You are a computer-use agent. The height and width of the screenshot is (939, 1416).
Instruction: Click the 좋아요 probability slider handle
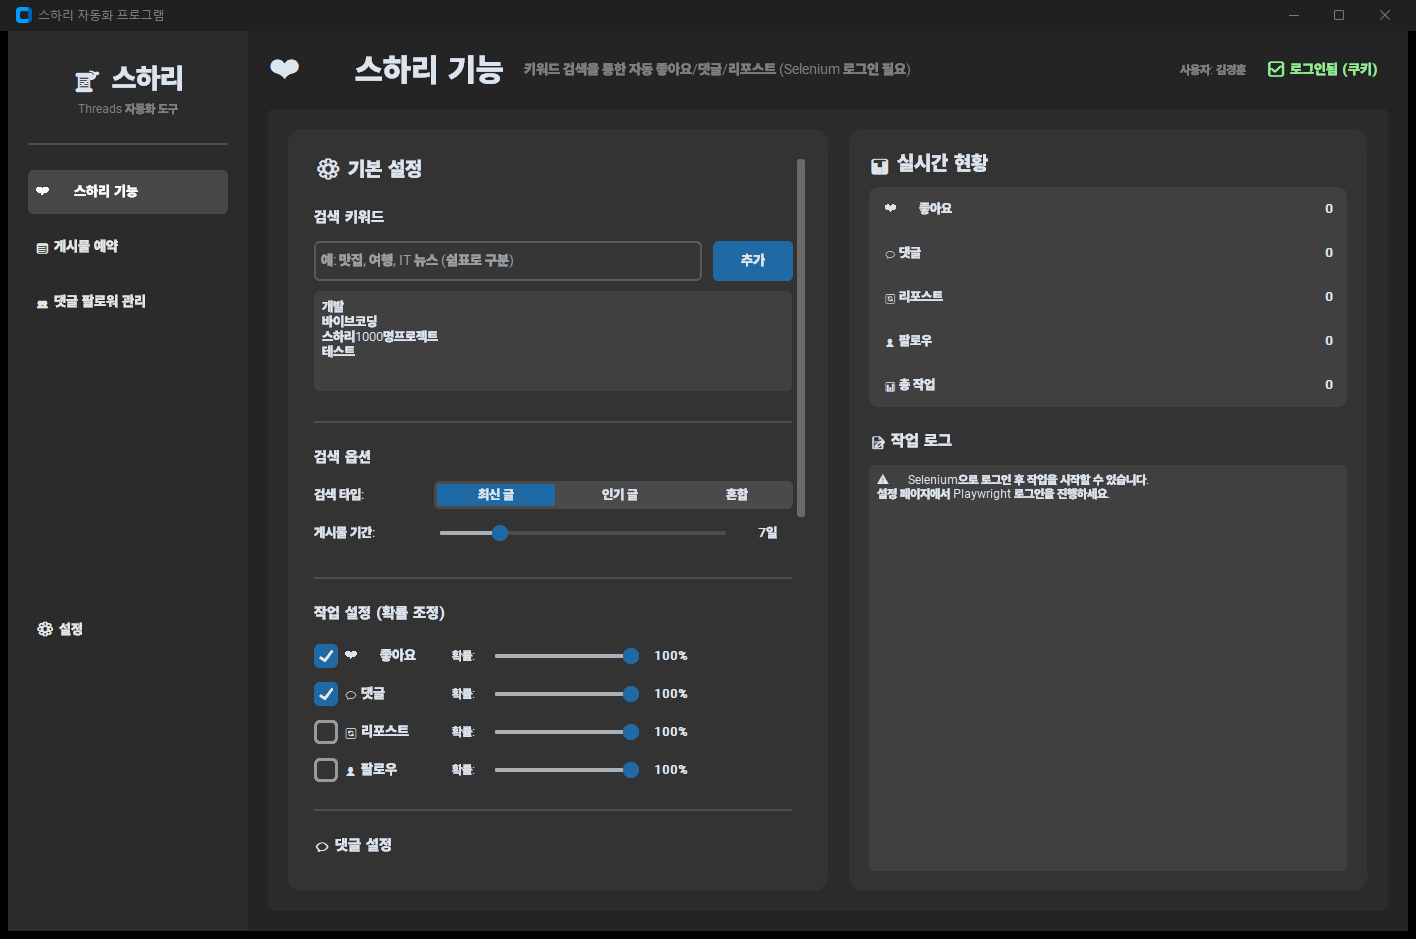point(631,656)
